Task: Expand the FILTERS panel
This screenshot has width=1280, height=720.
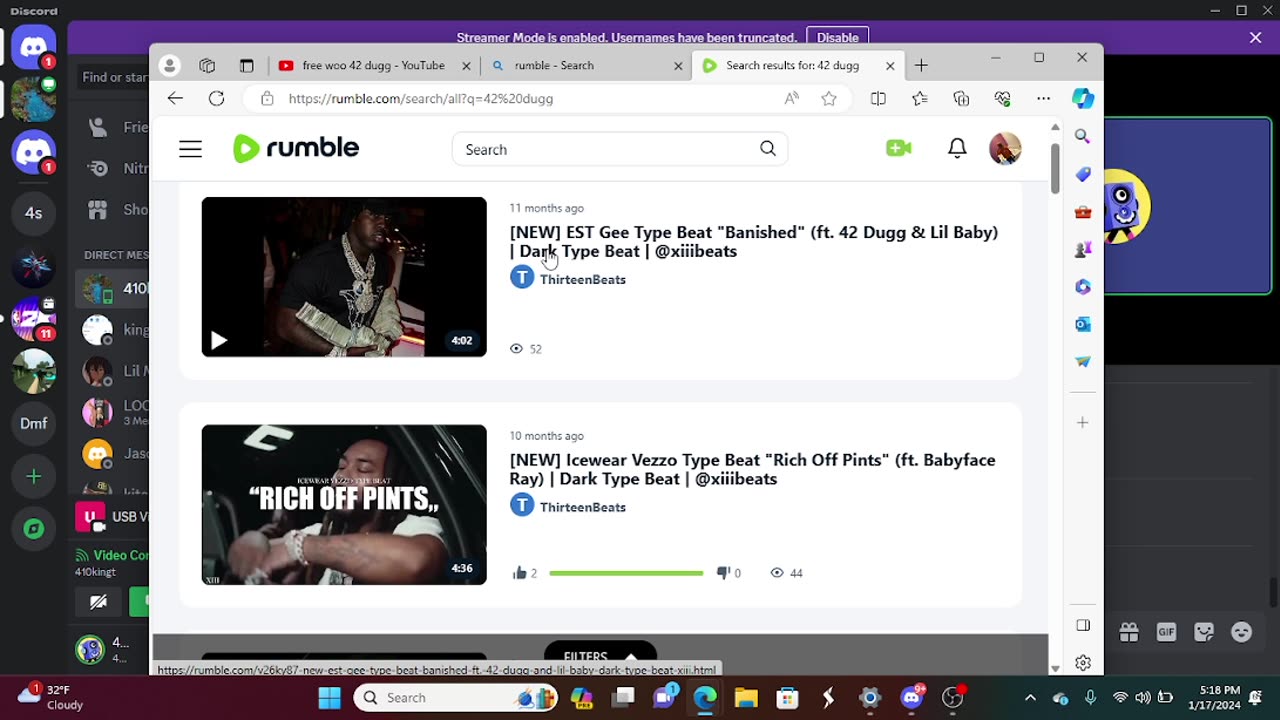Action: (600, 656)
